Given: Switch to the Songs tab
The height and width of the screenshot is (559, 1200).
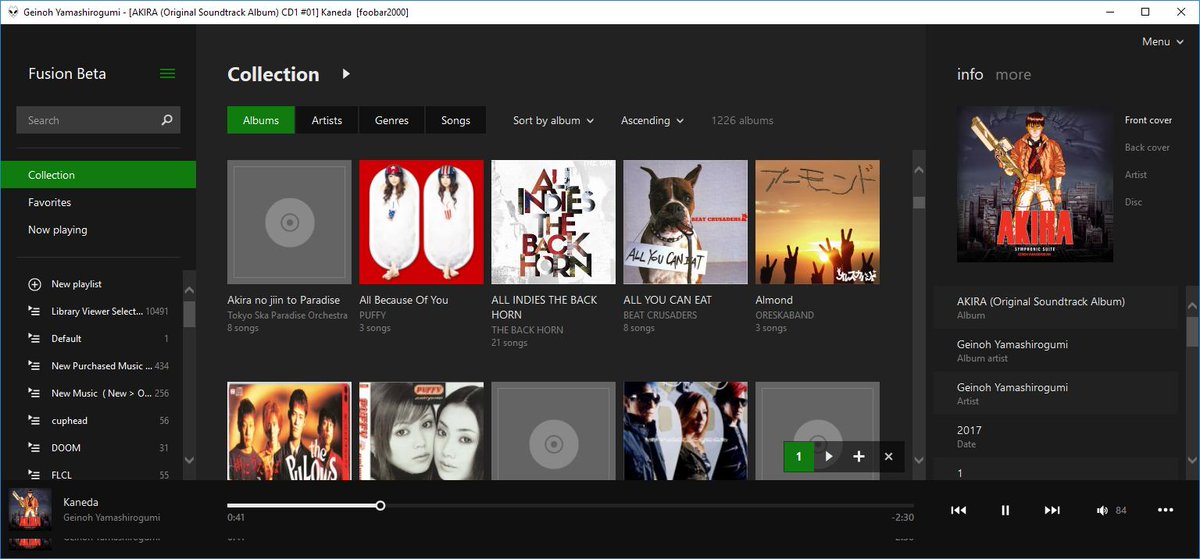Looking at the screenshot, I should click(x=455, y=120).
